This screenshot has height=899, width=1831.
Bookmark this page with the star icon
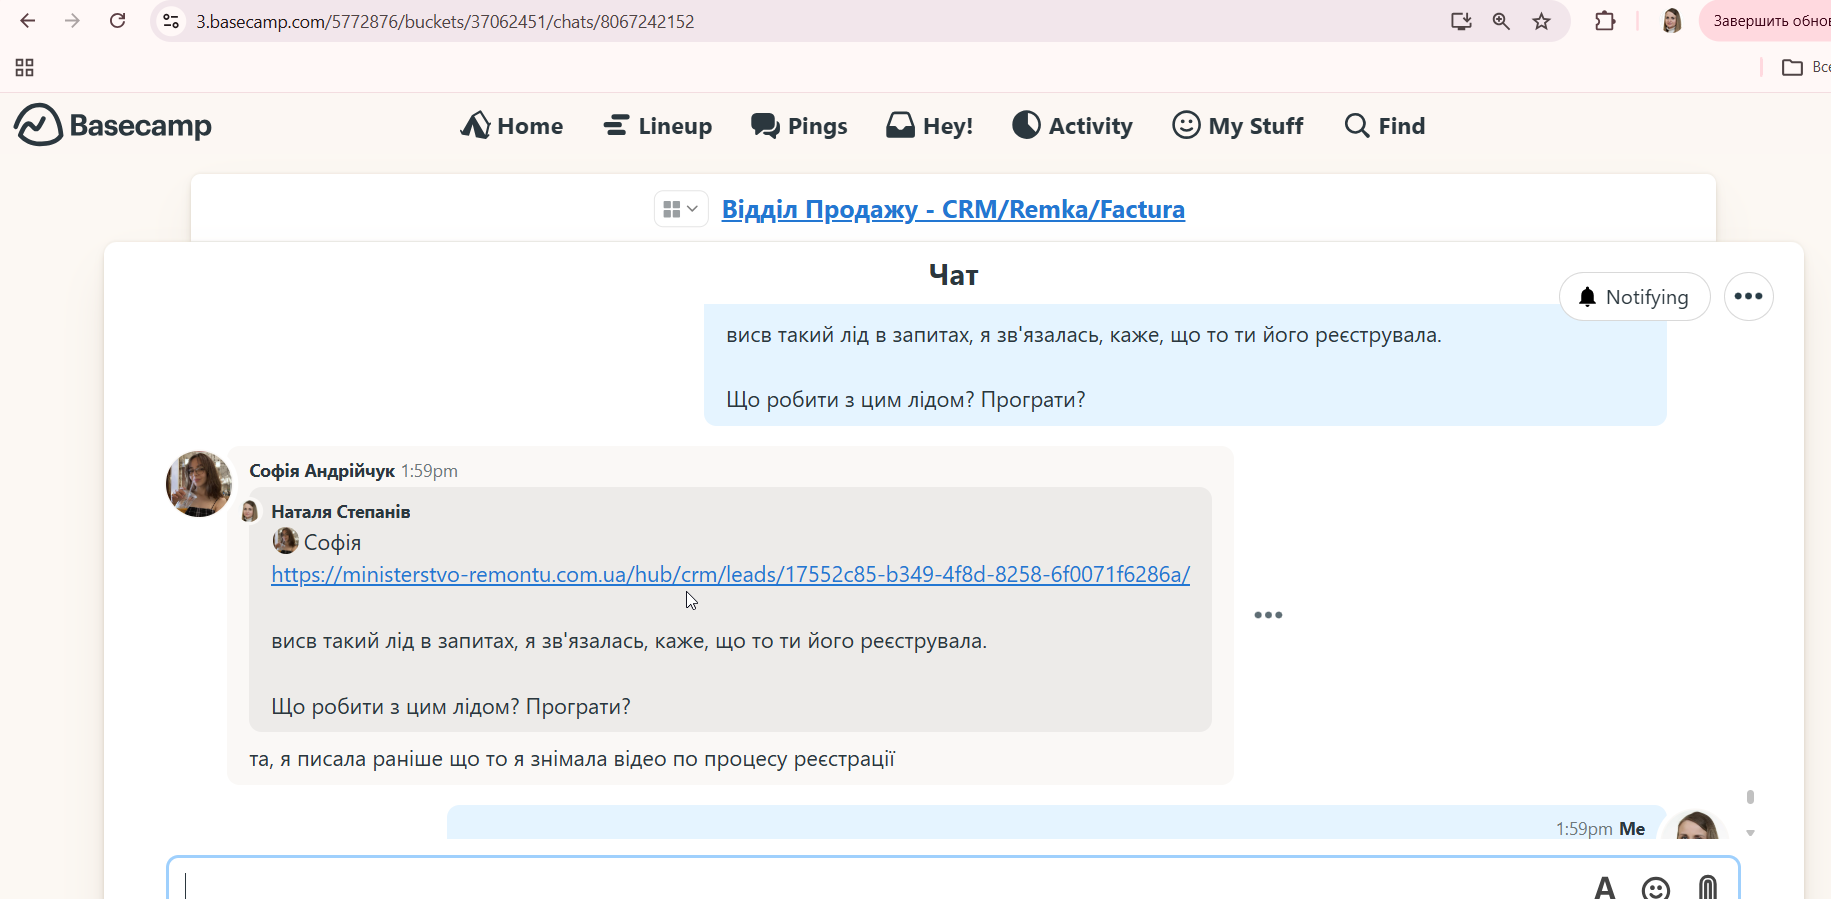point(1541,21)
